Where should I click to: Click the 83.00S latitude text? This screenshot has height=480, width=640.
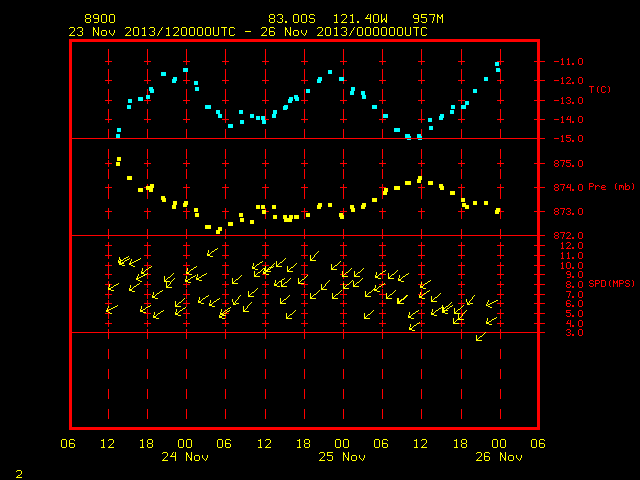(x=292, y=19)
